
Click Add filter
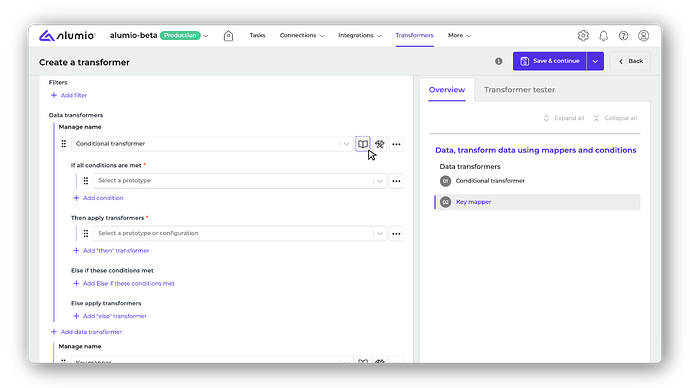(x=69, y=95)
